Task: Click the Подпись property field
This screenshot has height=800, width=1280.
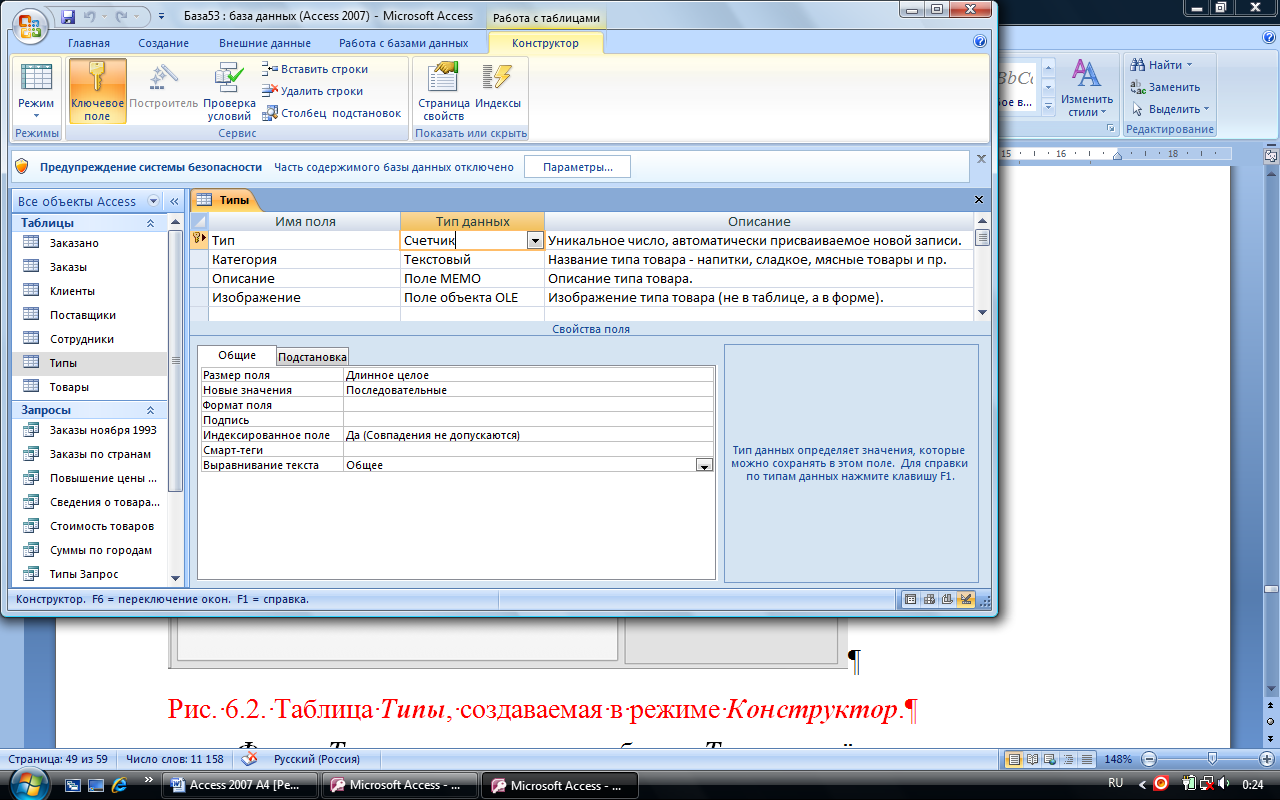Action: click(x=529, y=420)
